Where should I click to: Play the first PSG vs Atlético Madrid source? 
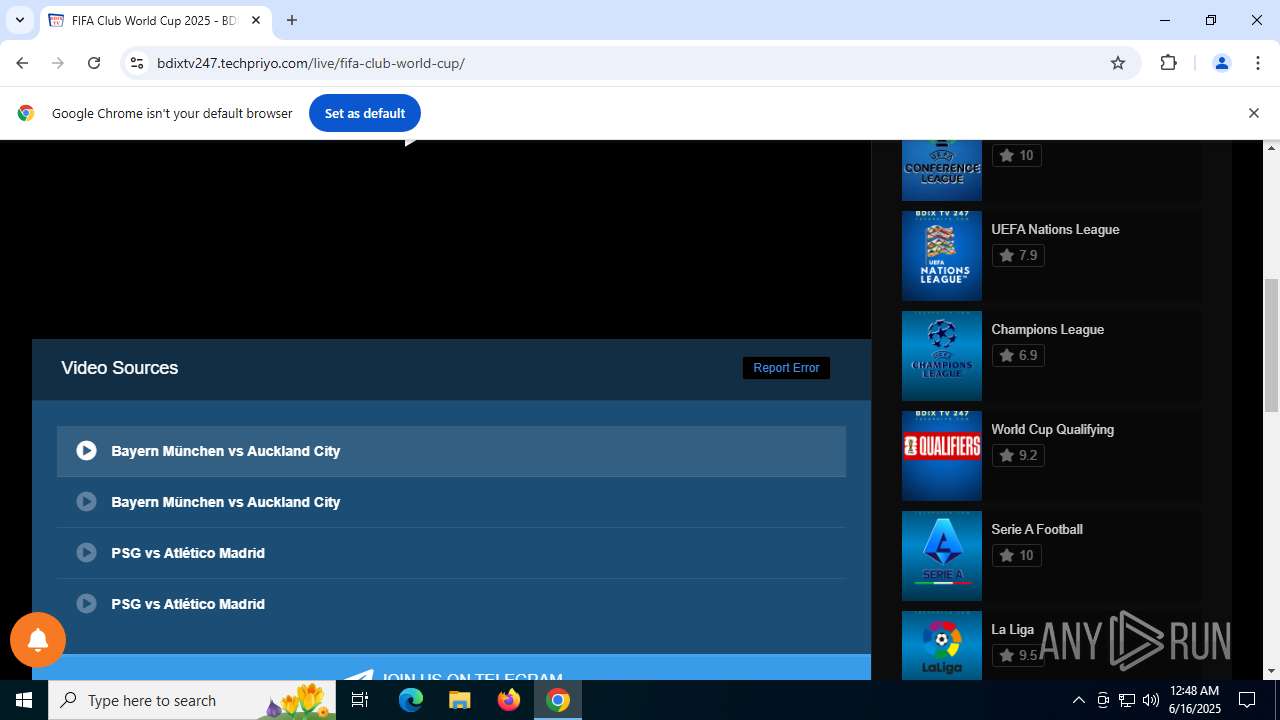(451, 553)
